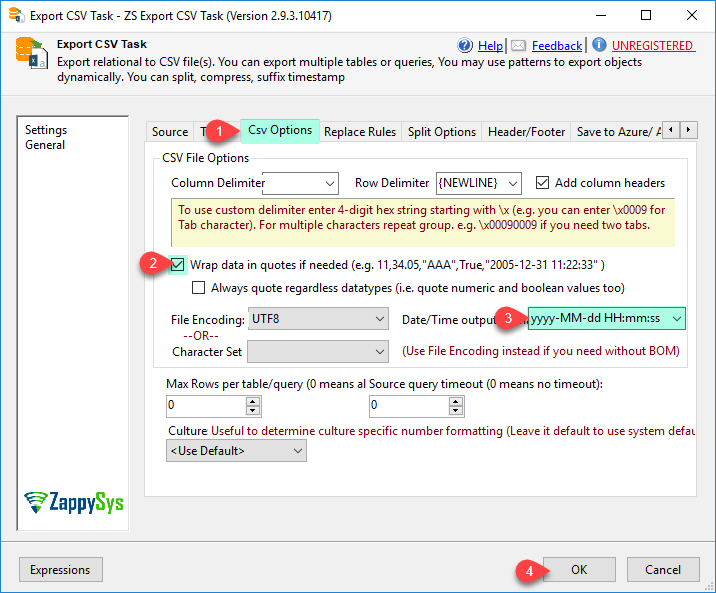Open the Feedback link

(557, 46)
